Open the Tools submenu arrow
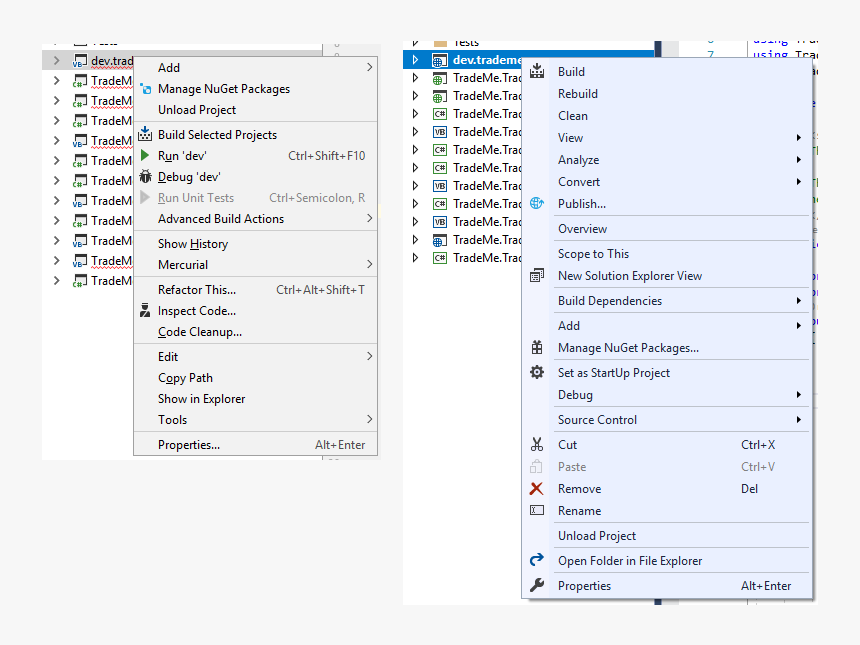 coord(369,420)
